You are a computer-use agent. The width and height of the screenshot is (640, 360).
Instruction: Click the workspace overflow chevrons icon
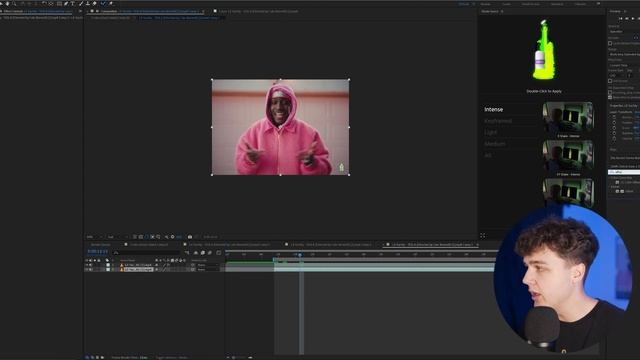[x=598, y=4]
